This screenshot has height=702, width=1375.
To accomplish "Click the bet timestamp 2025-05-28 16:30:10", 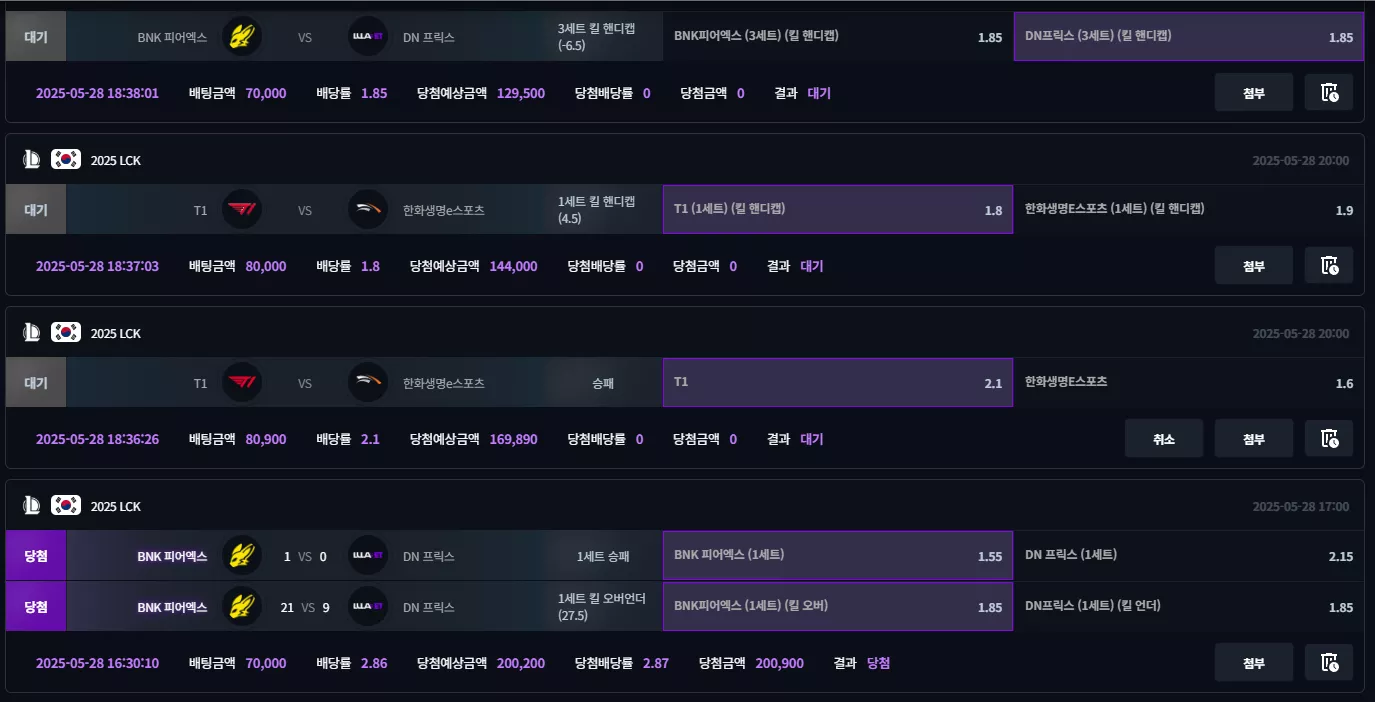I will pyautogui.click(x=97, y=663).
